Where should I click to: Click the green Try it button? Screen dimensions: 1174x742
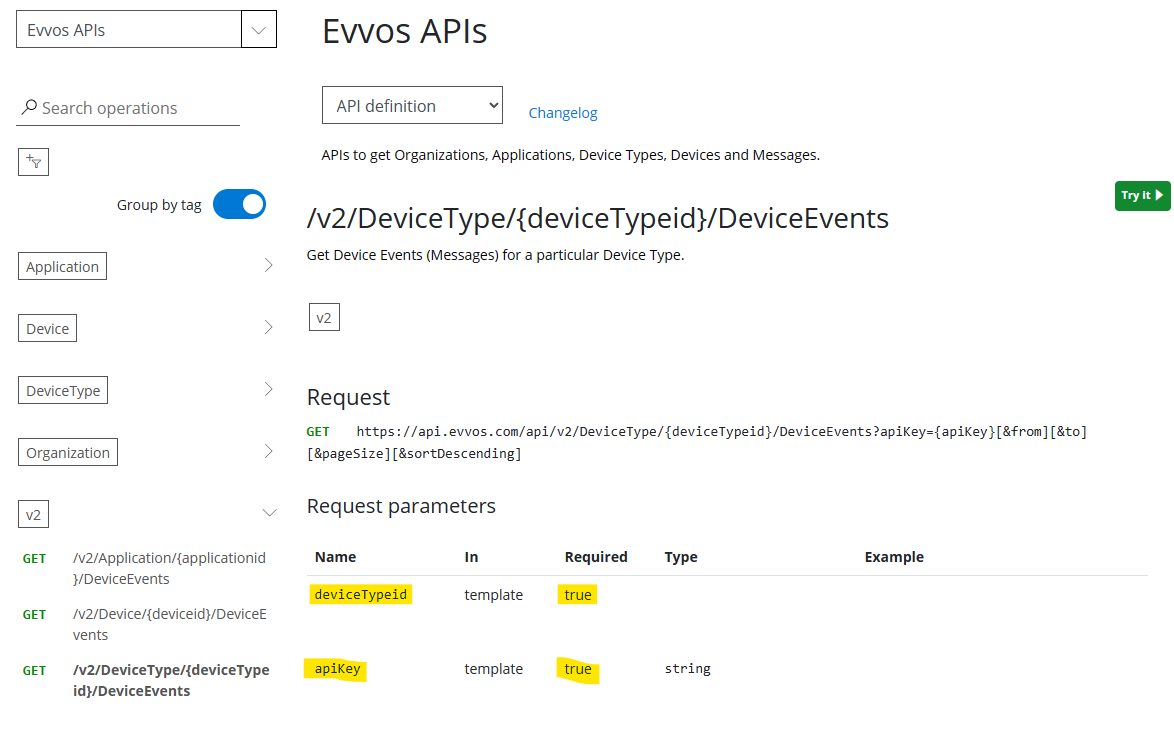click(x=1142, y=195)
